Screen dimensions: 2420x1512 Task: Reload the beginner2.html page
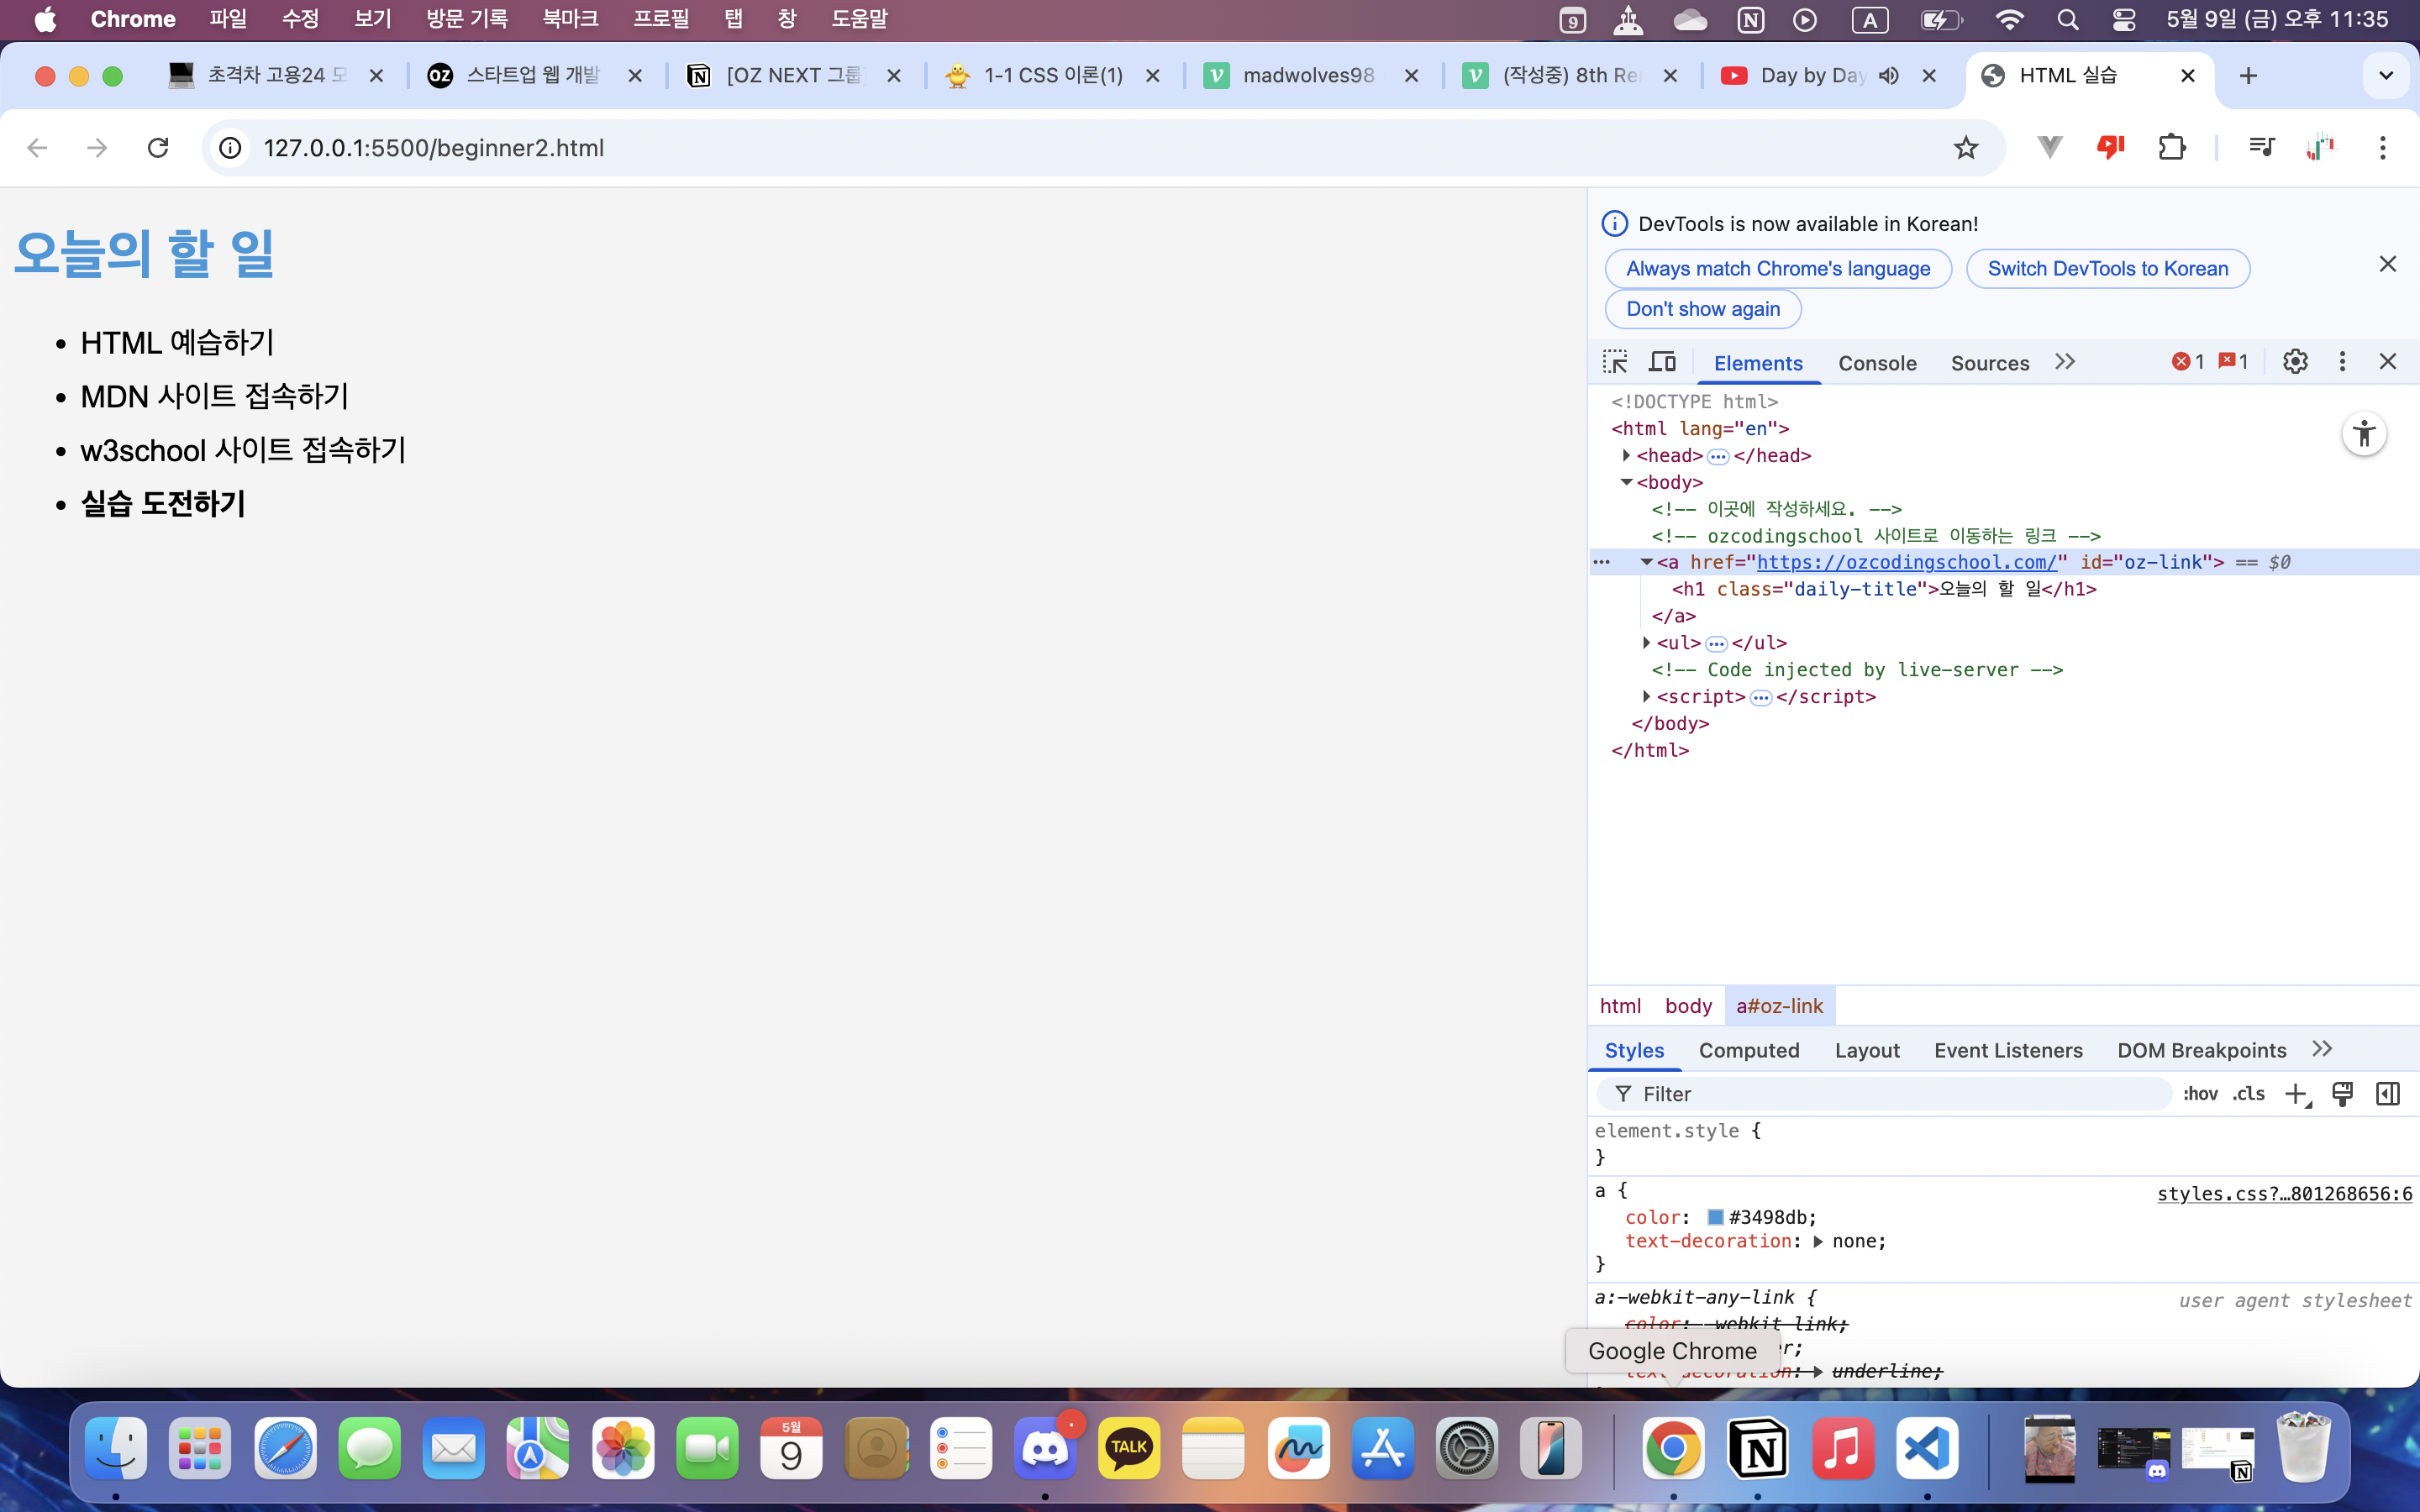point(158,148)
